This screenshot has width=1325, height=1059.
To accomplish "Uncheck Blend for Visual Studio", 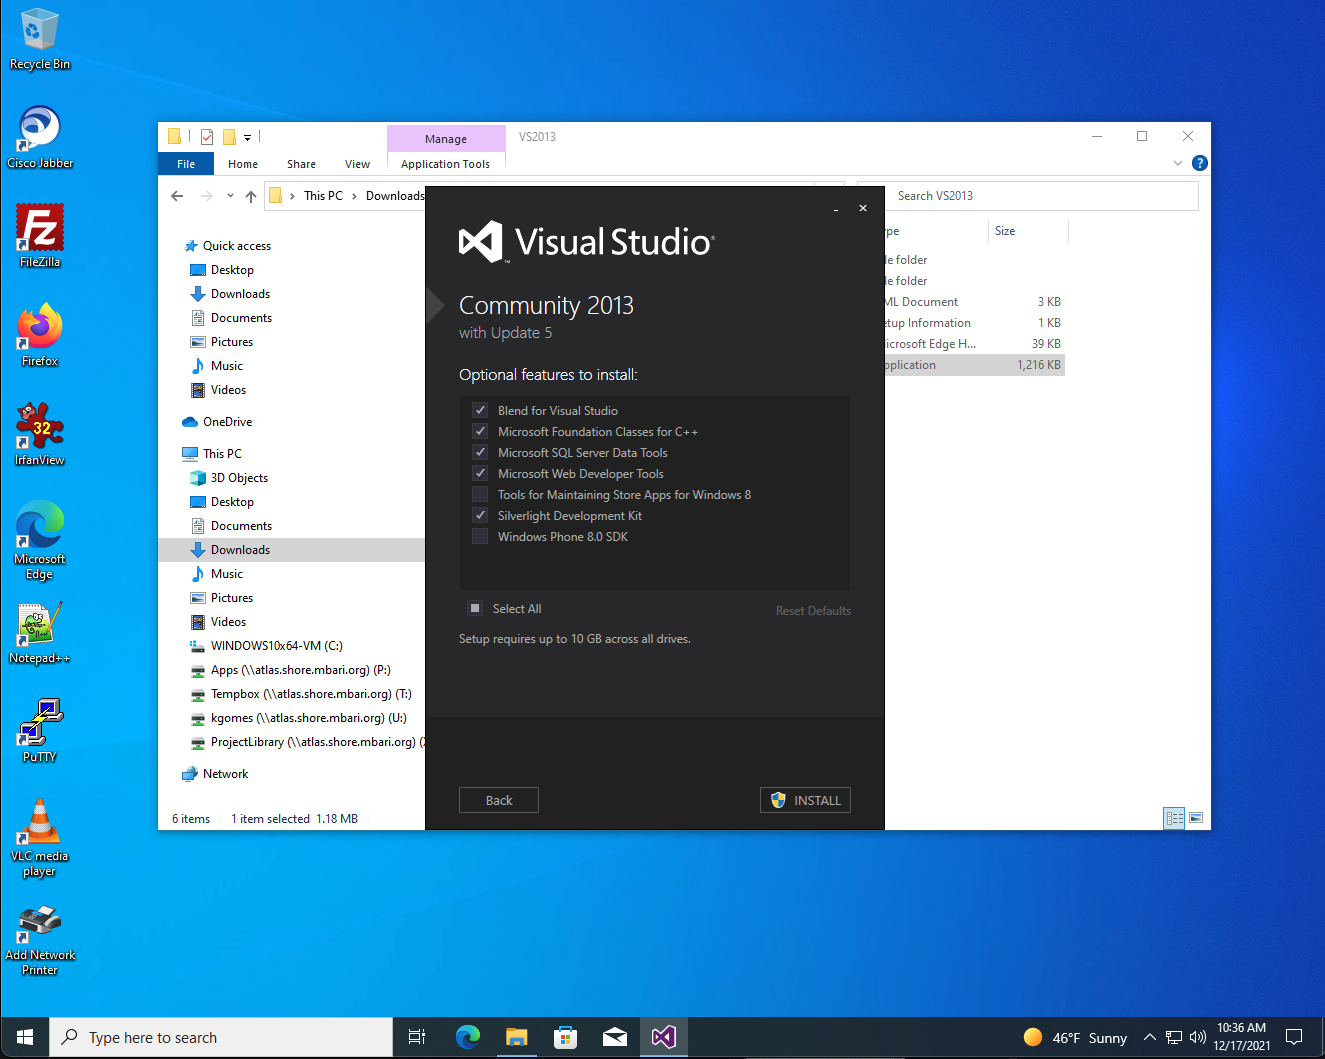I will coord(480,410).
